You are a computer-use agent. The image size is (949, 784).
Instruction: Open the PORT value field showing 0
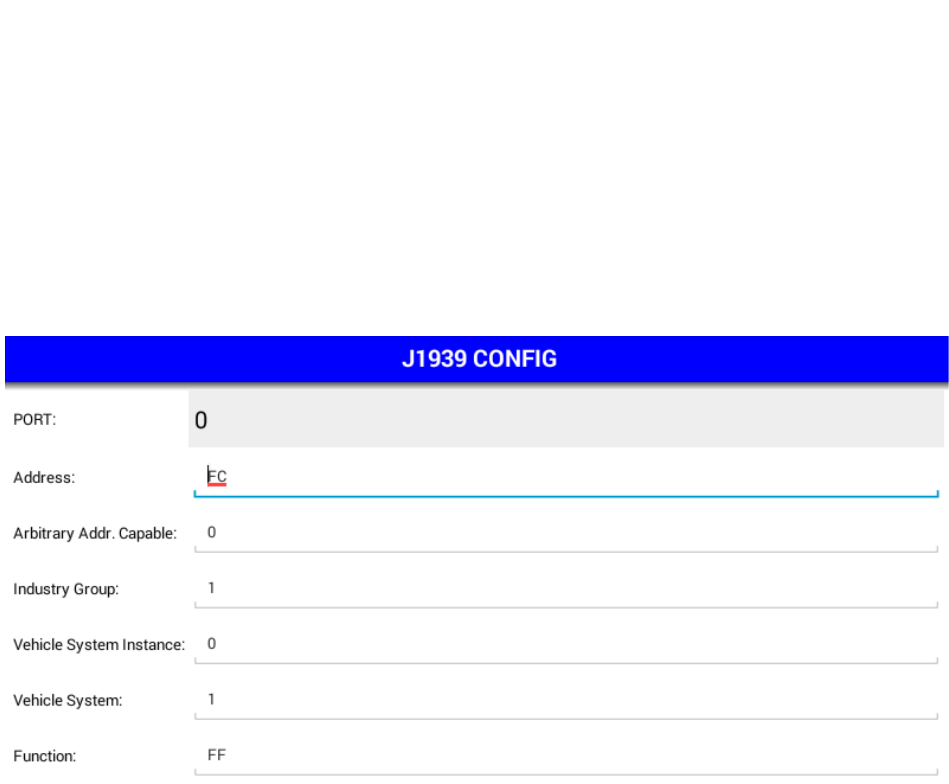pos(566,419)
